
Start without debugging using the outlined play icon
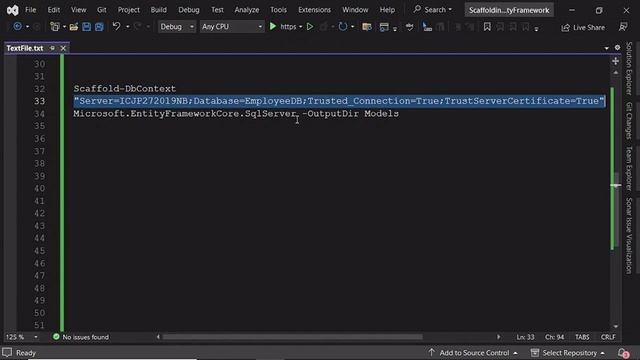pos(310,27)
